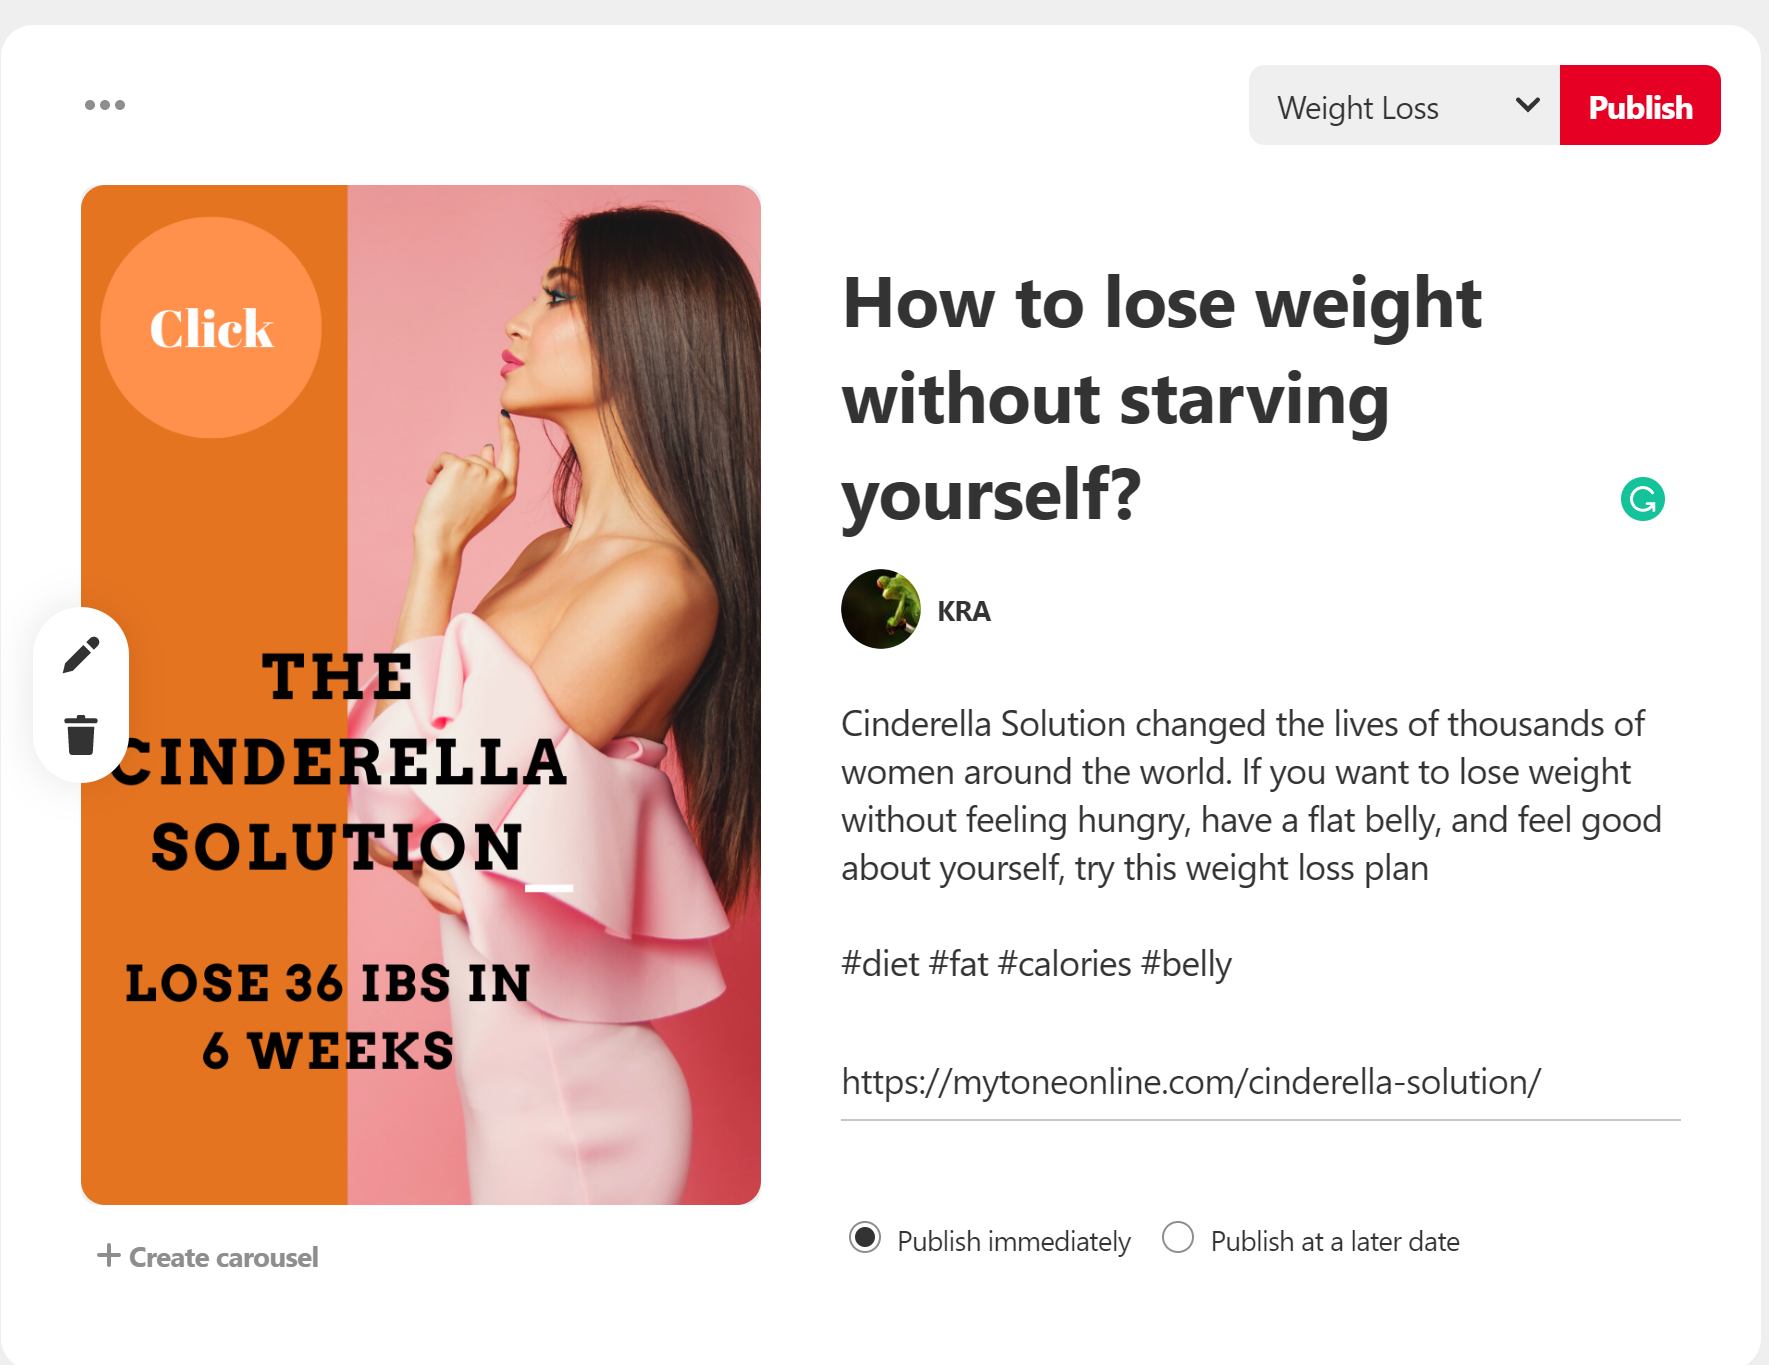Select the Publish immediately radio button

865,1238
